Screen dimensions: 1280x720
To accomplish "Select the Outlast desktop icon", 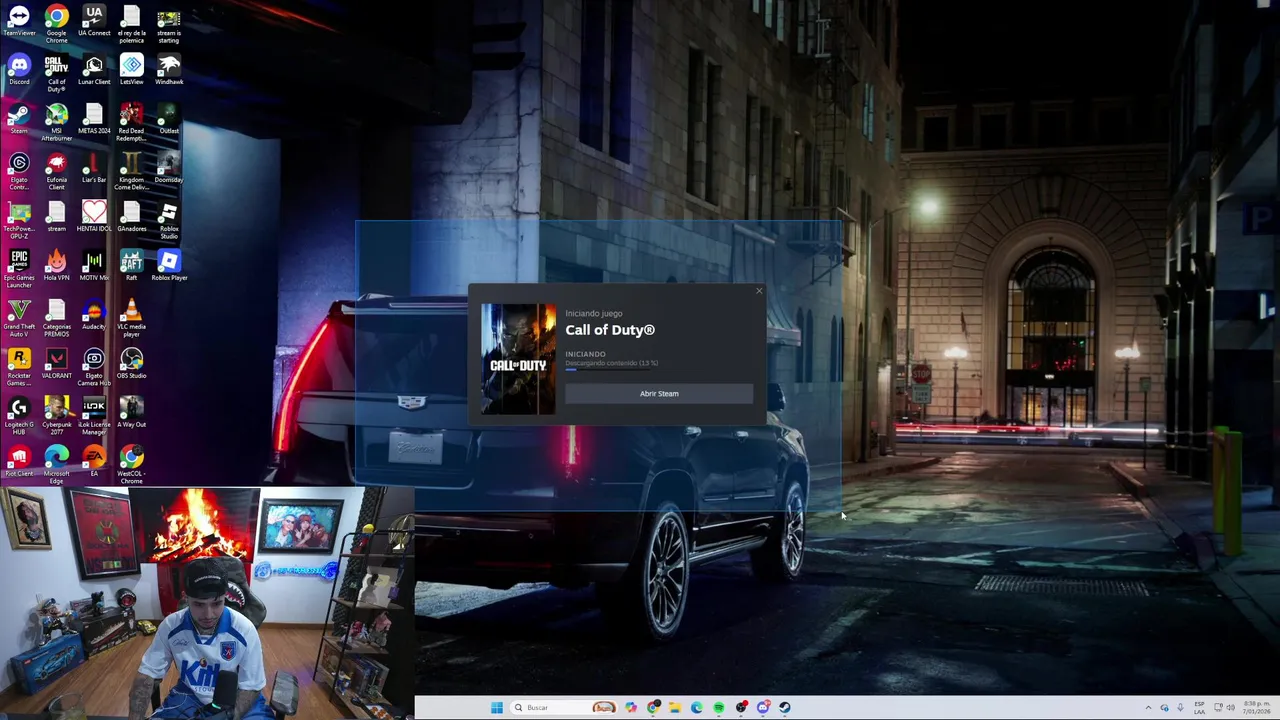I will [169, 120].
